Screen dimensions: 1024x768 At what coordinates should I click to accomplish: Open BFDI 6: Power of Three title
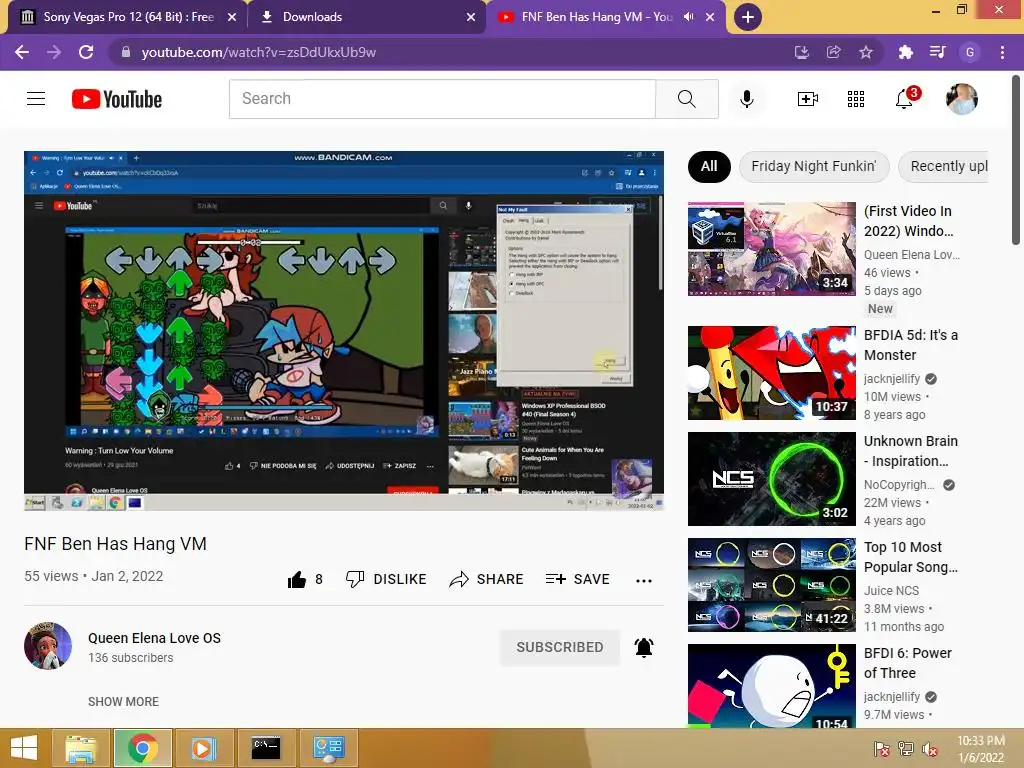point(908,663)
